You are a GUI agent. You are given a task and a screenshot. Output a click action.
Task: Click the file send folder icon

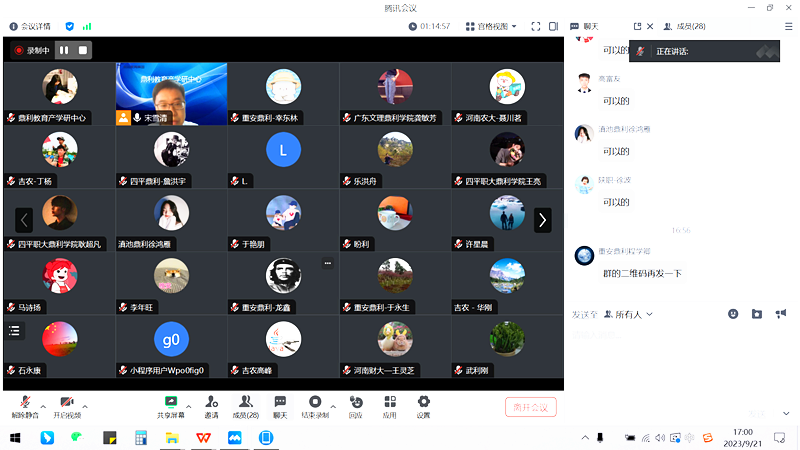pos(757,314)
